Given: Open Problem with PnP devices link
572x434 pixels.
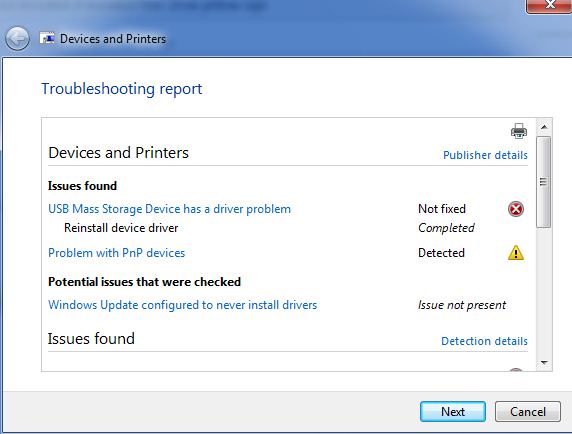Looking at the screenshot, I should [117, 253].
